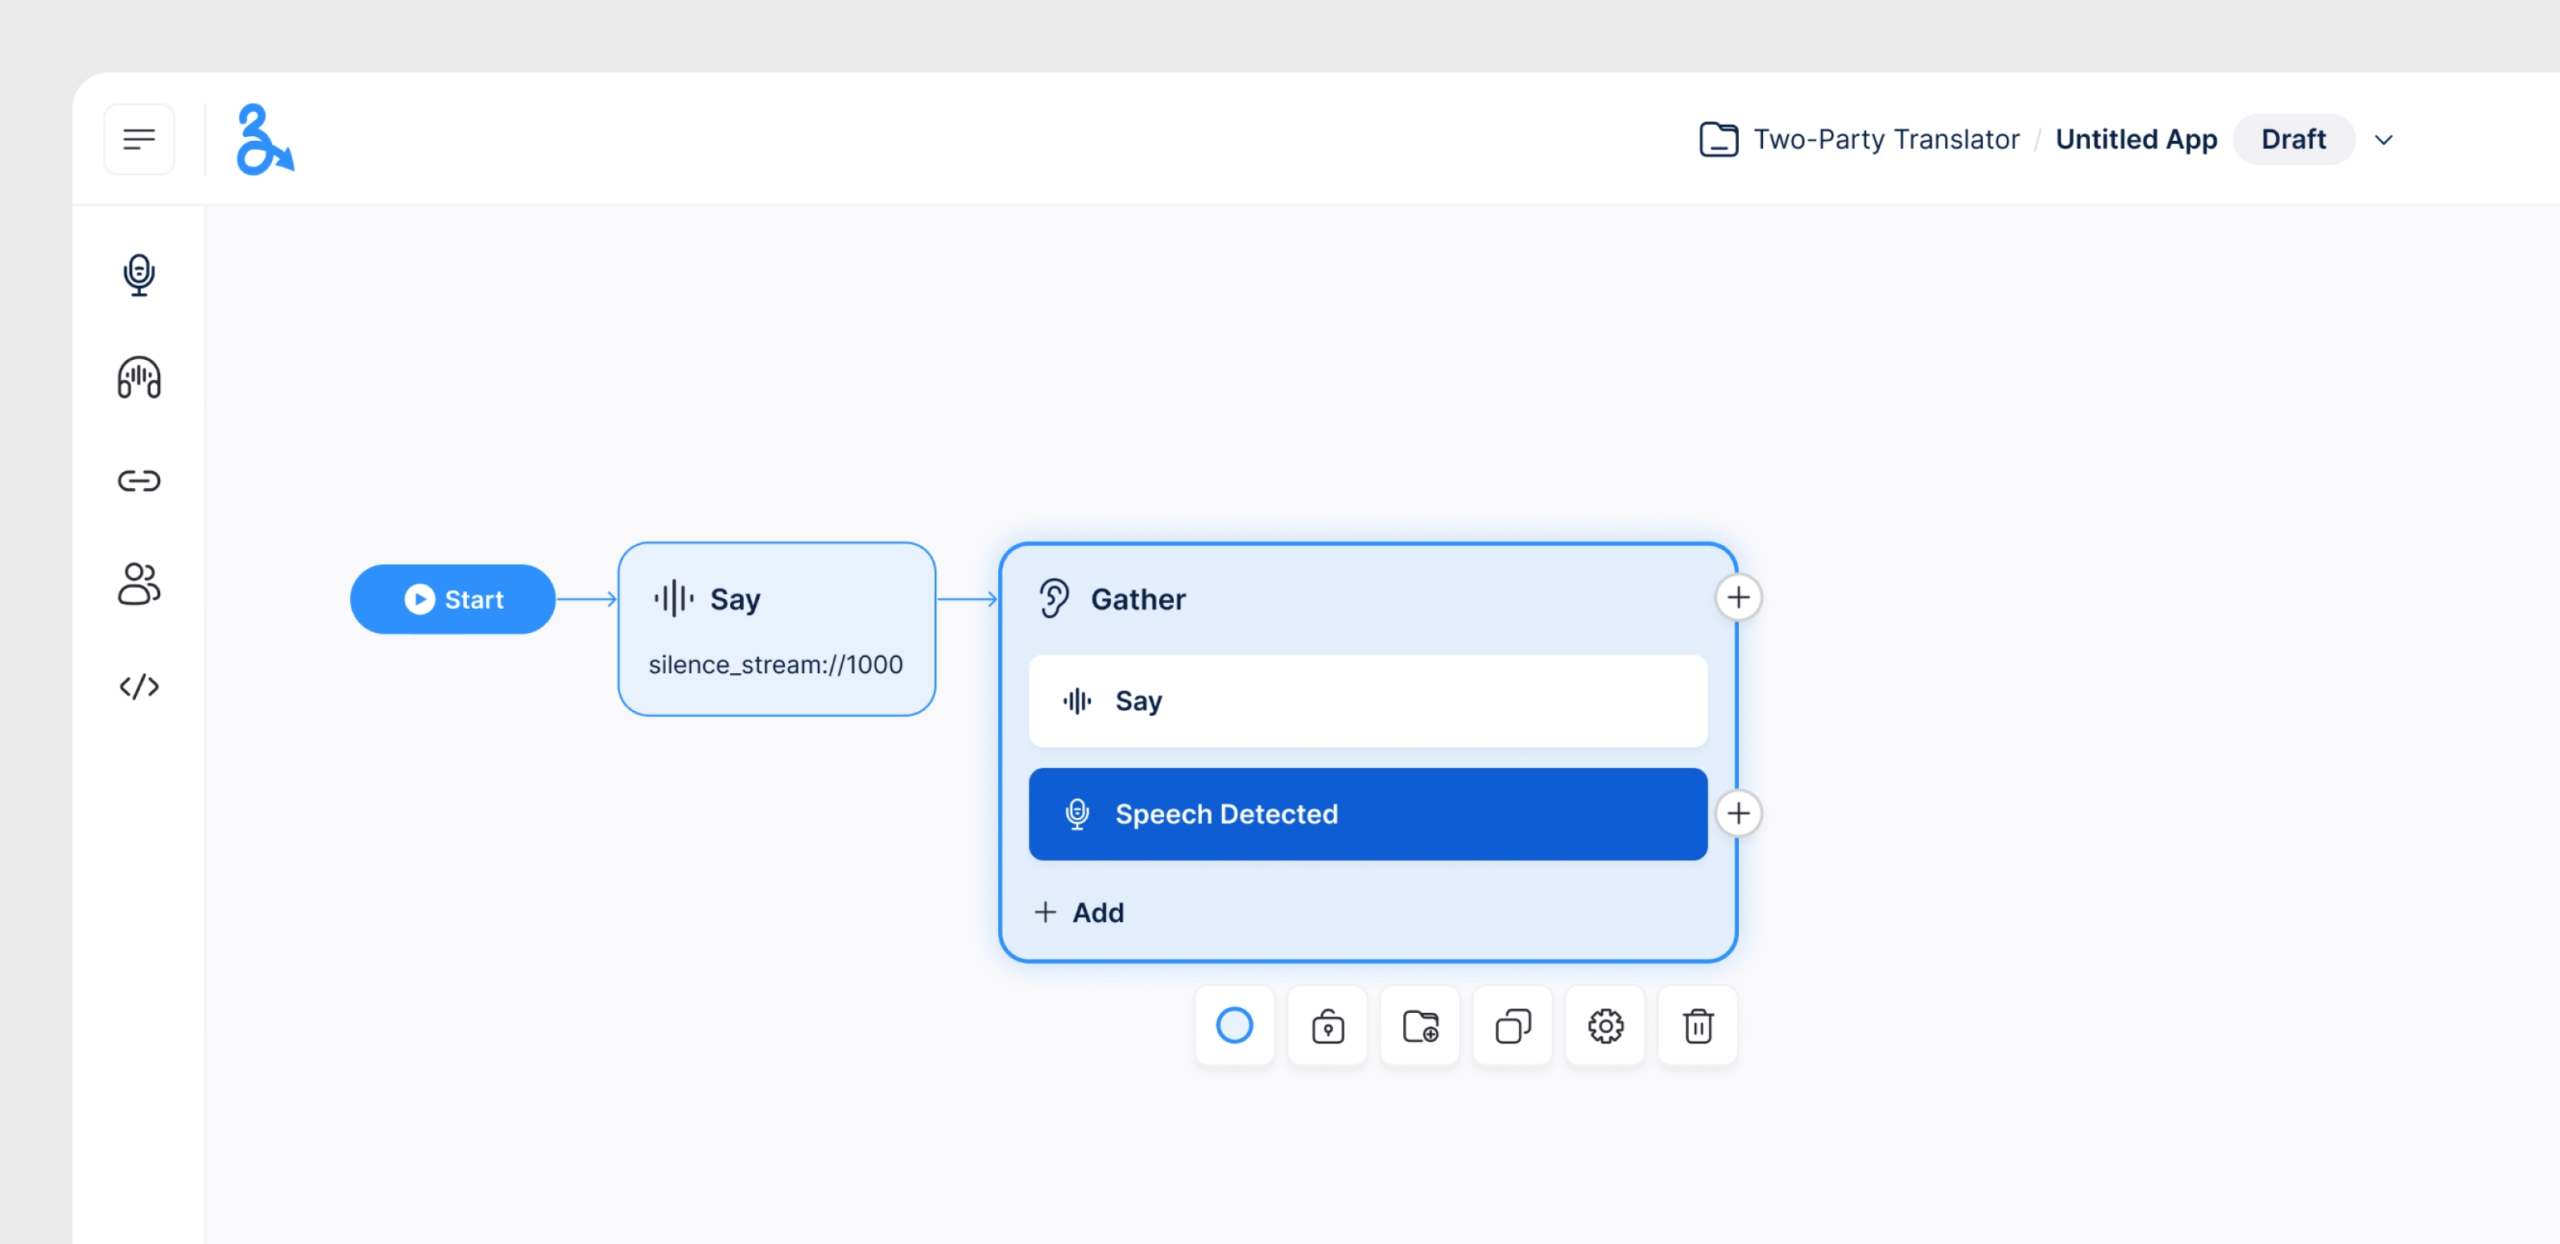Select the Say row inside Gather
The image size is (2560, 1244).
coord(1367,701)
